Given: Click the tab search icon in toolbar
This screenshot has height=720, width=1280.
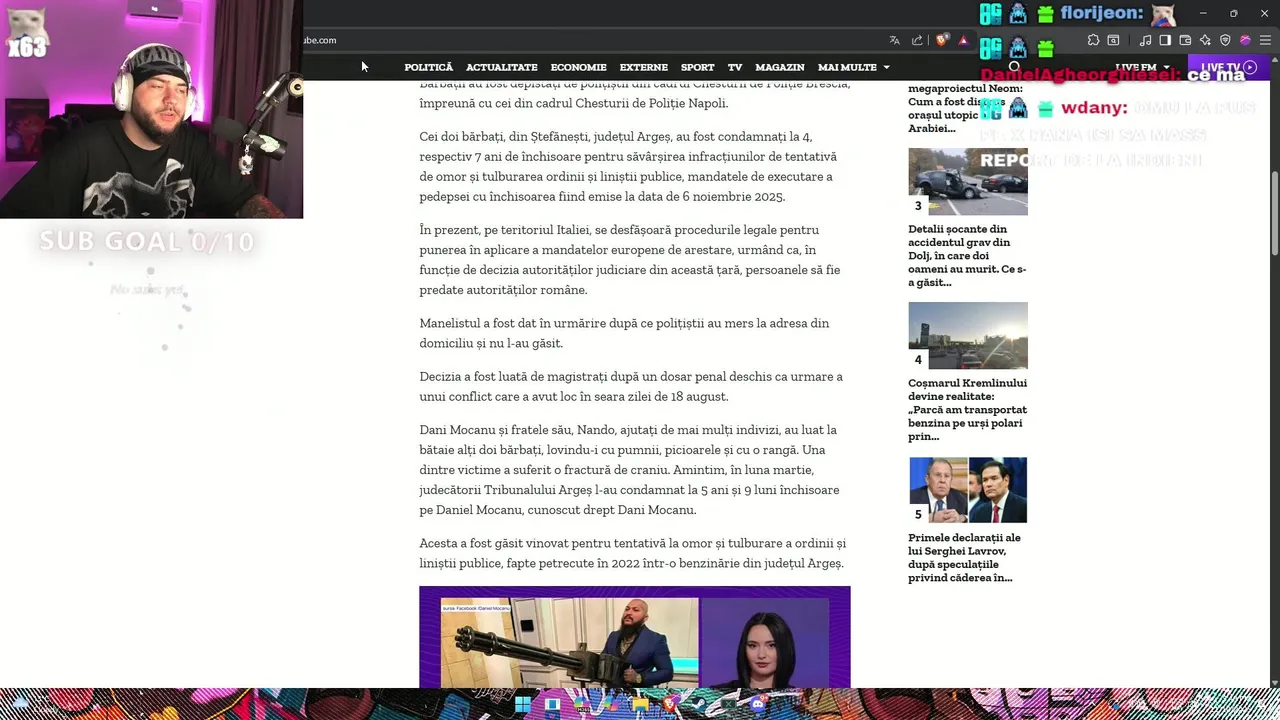Looking at the screenshot, I should (1113, 40).
